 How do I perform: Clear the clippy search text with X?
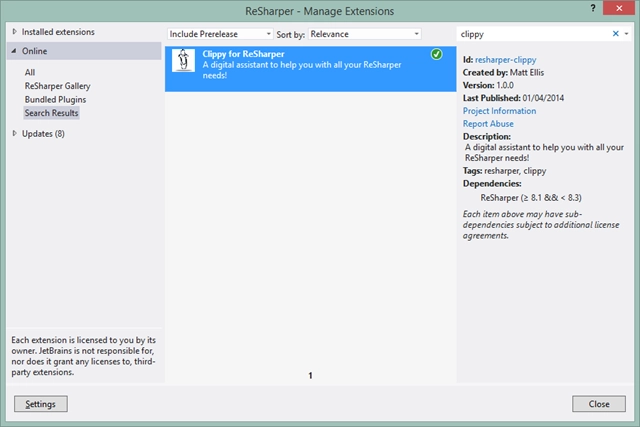[x=616, y=34]
